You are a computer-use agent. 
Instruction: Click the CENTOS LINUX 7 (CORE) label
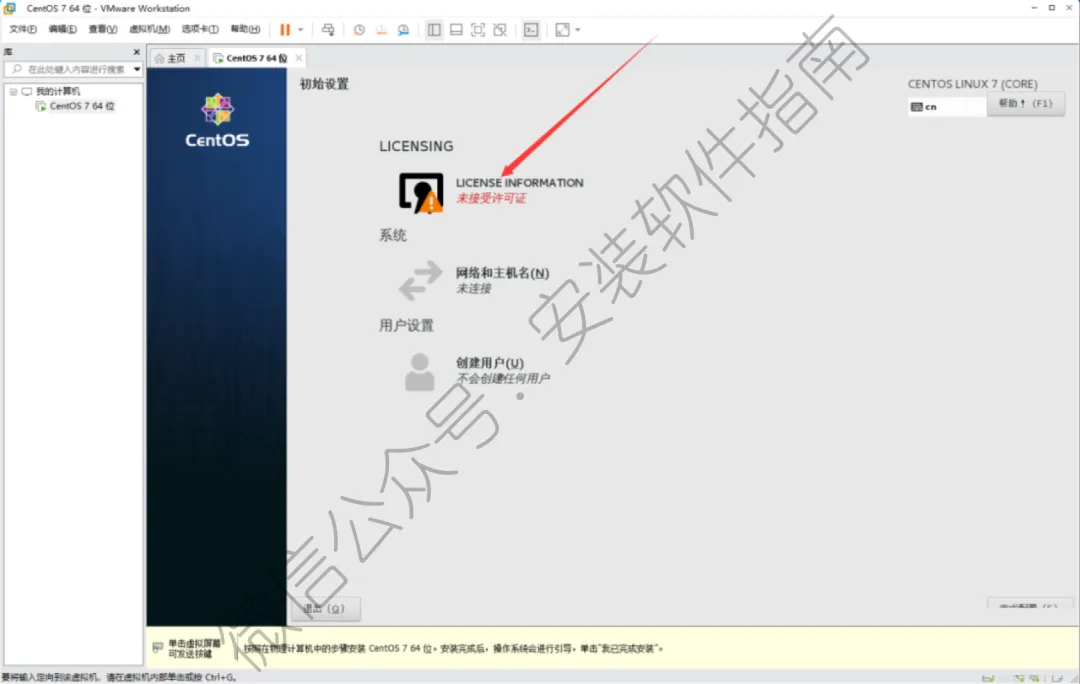972,83
